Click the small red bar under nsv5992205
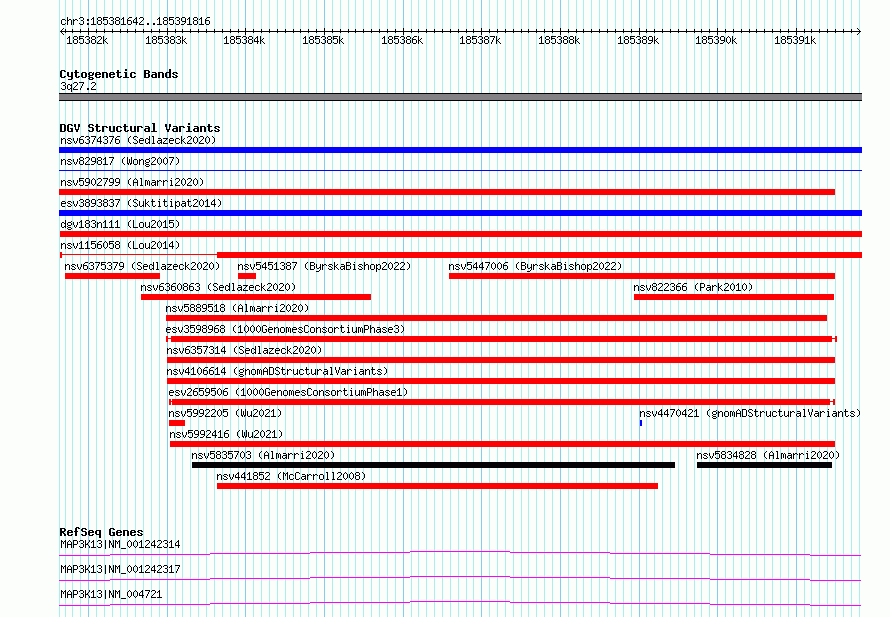Viewport: 890px width, 617px height. point(177,423)
